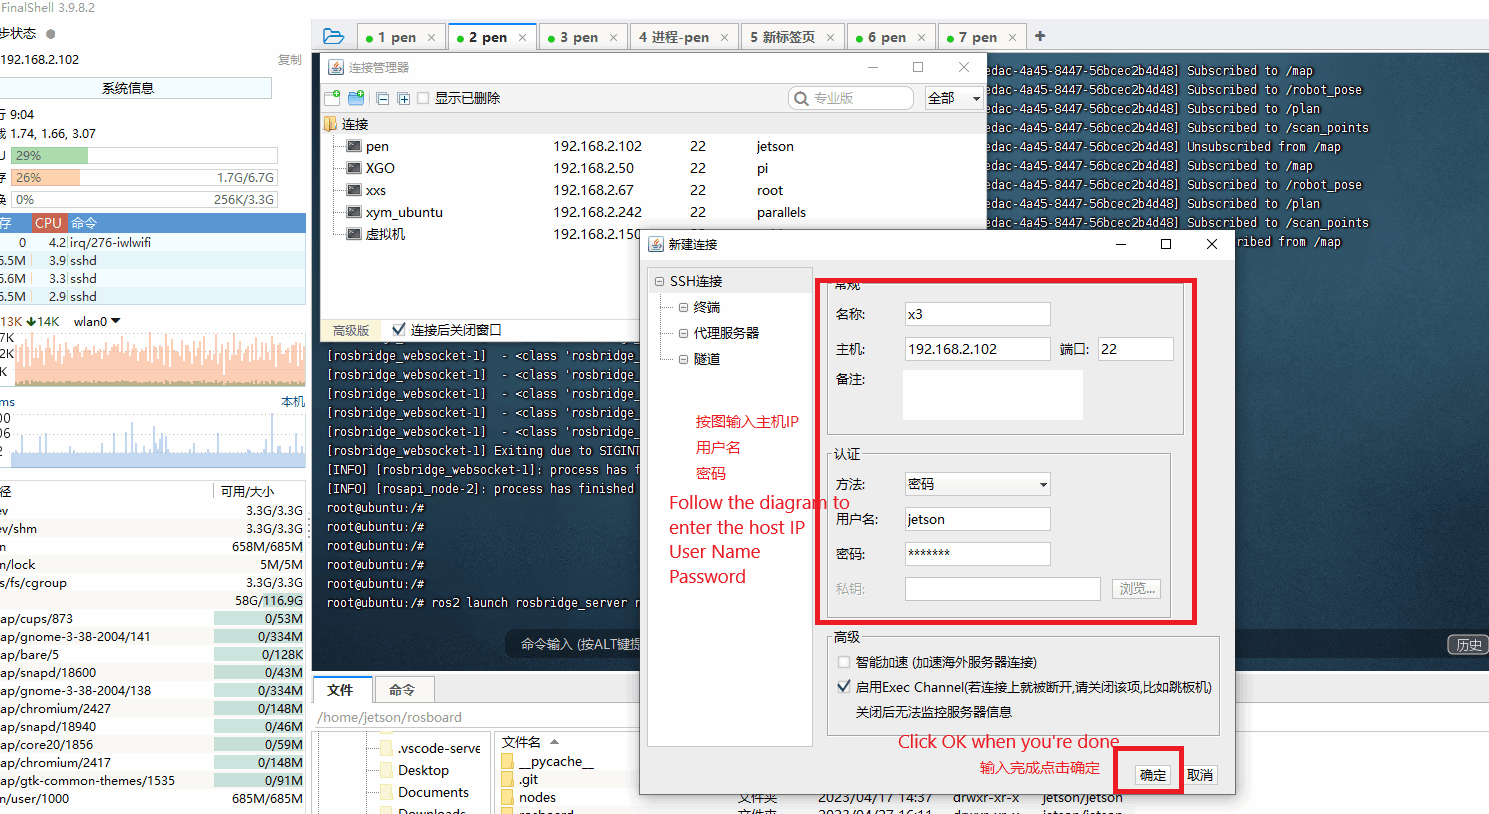
Task: Toggle the 连接后关闭窗口 checkbox
Action: click(x=399, y=329)
